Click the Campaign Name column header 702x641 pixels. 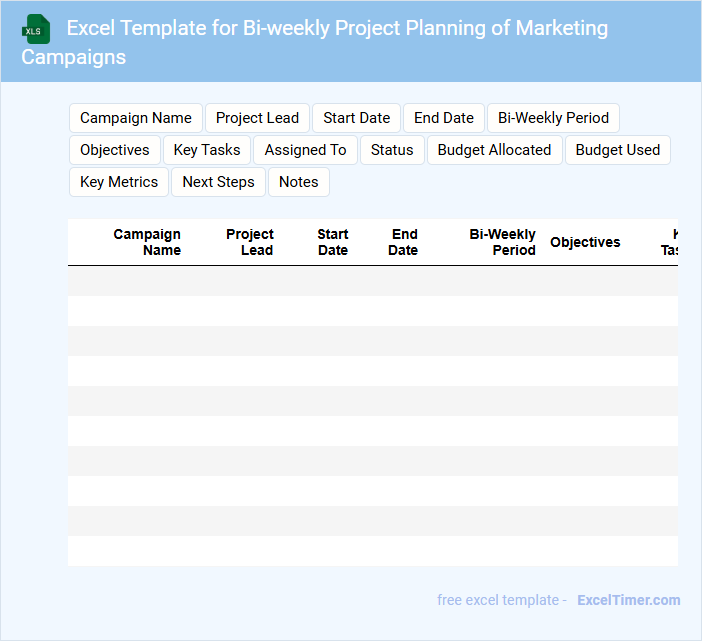click(x=147, y=242)
